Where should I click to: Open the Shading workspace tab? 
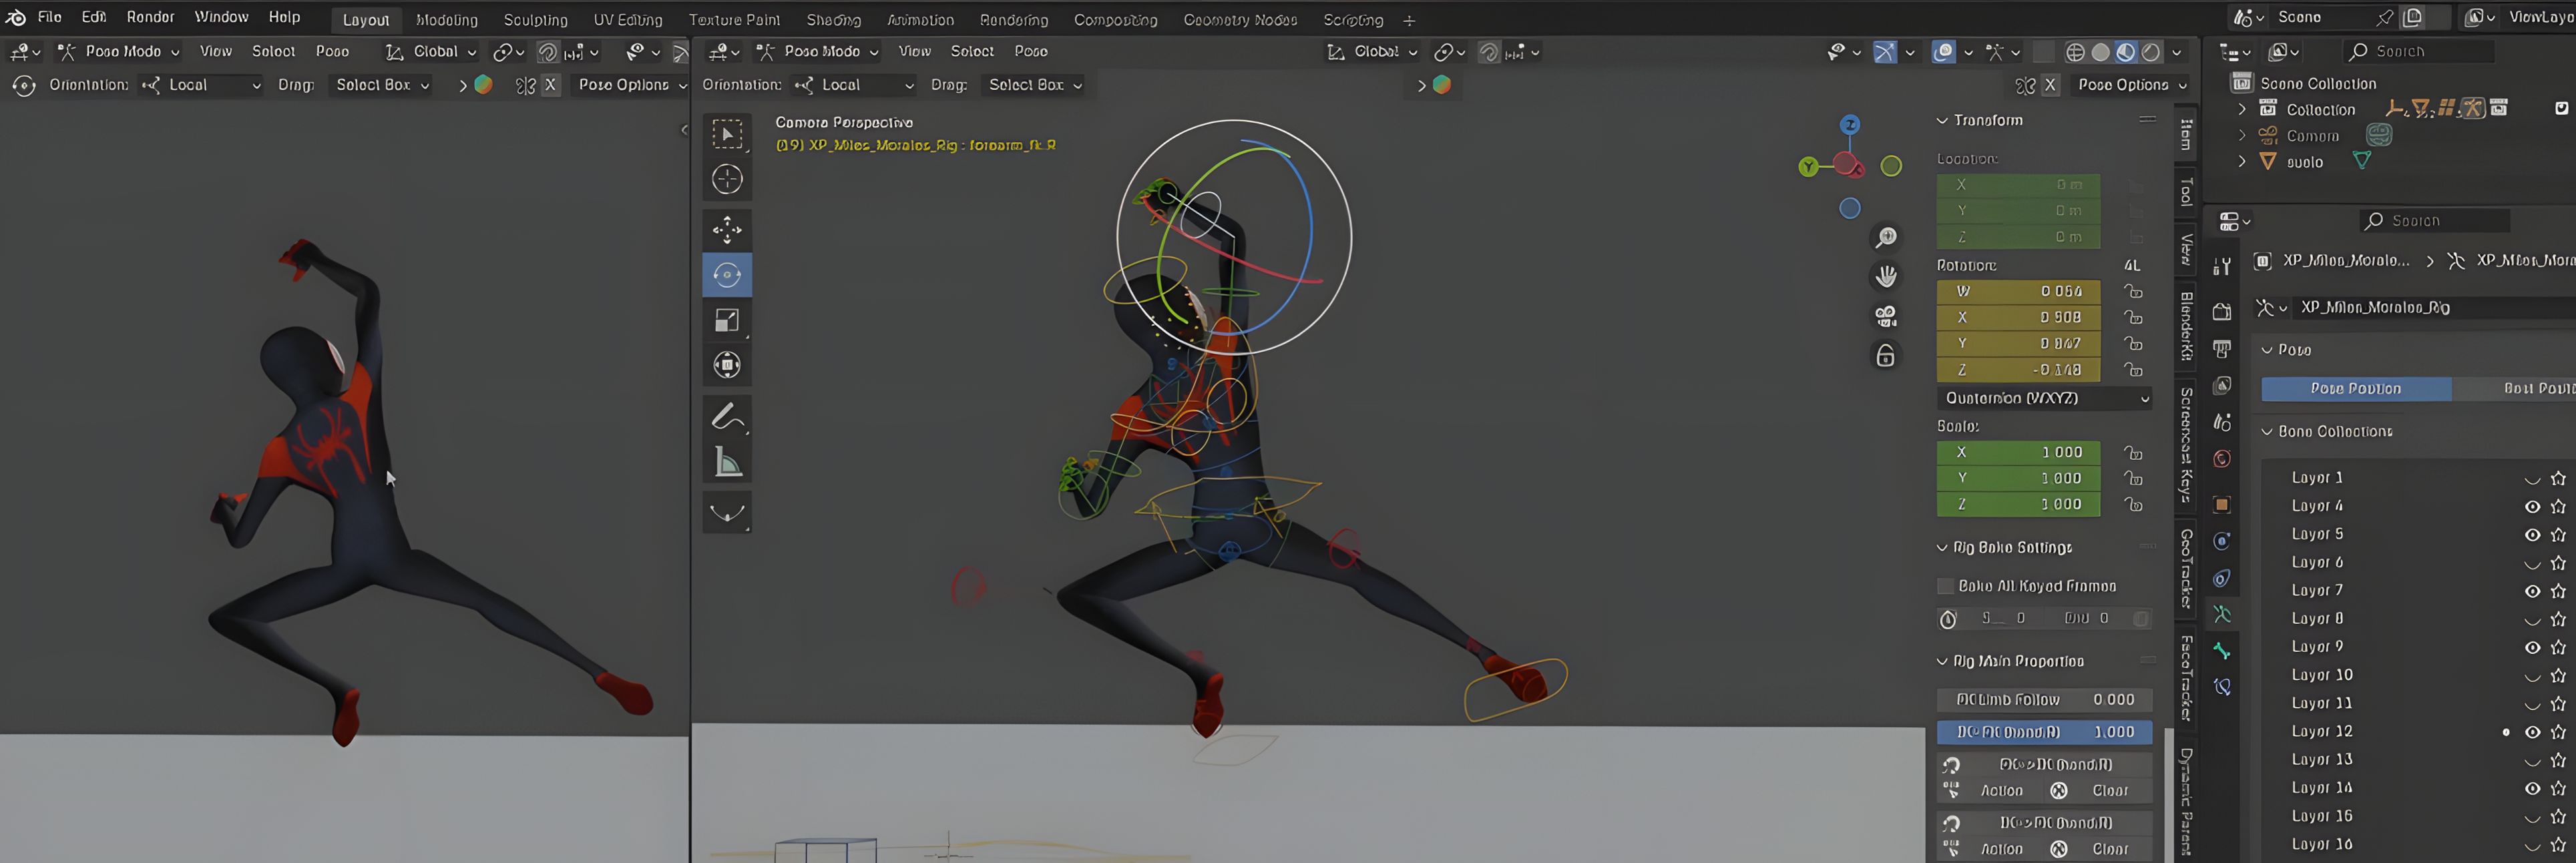(833, 20)
